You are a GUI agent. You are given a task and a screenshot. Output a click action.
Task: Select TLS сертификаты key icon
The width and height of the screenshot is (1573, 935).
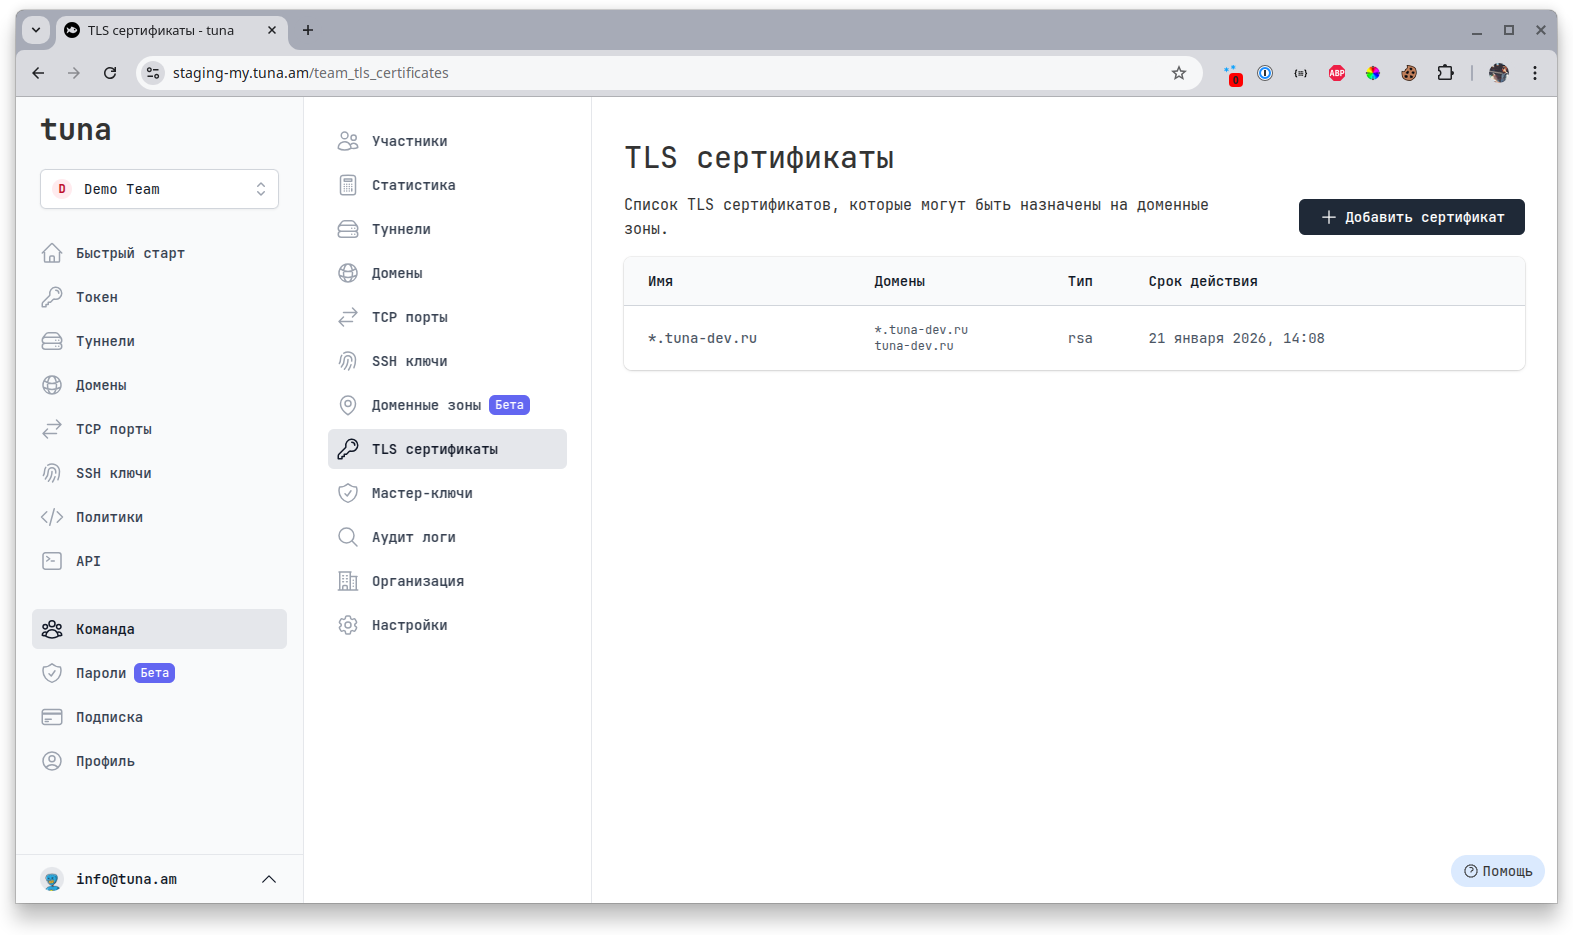coord(348,449)
